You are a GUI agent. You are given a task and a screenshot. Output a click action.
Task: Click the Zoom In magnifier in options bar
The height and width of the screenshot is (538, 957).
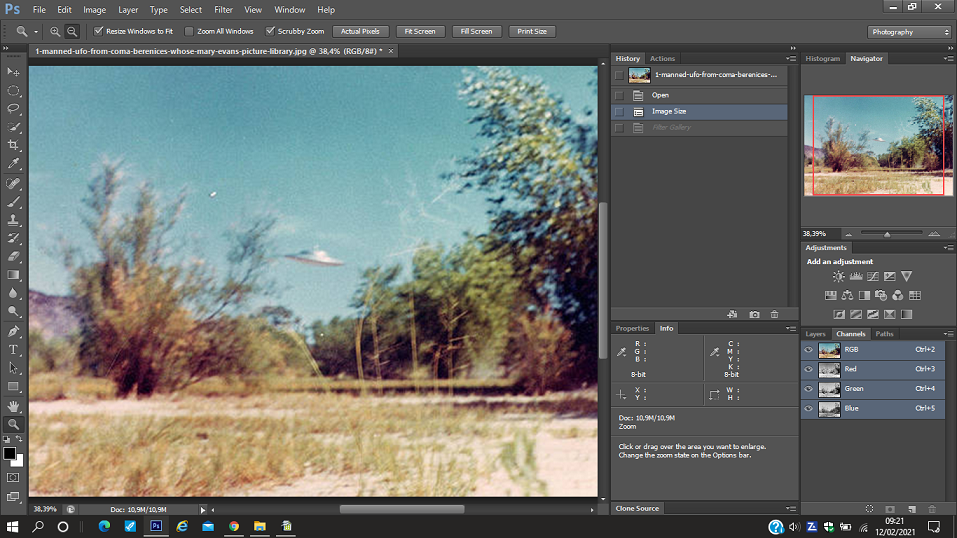[55, 32]
